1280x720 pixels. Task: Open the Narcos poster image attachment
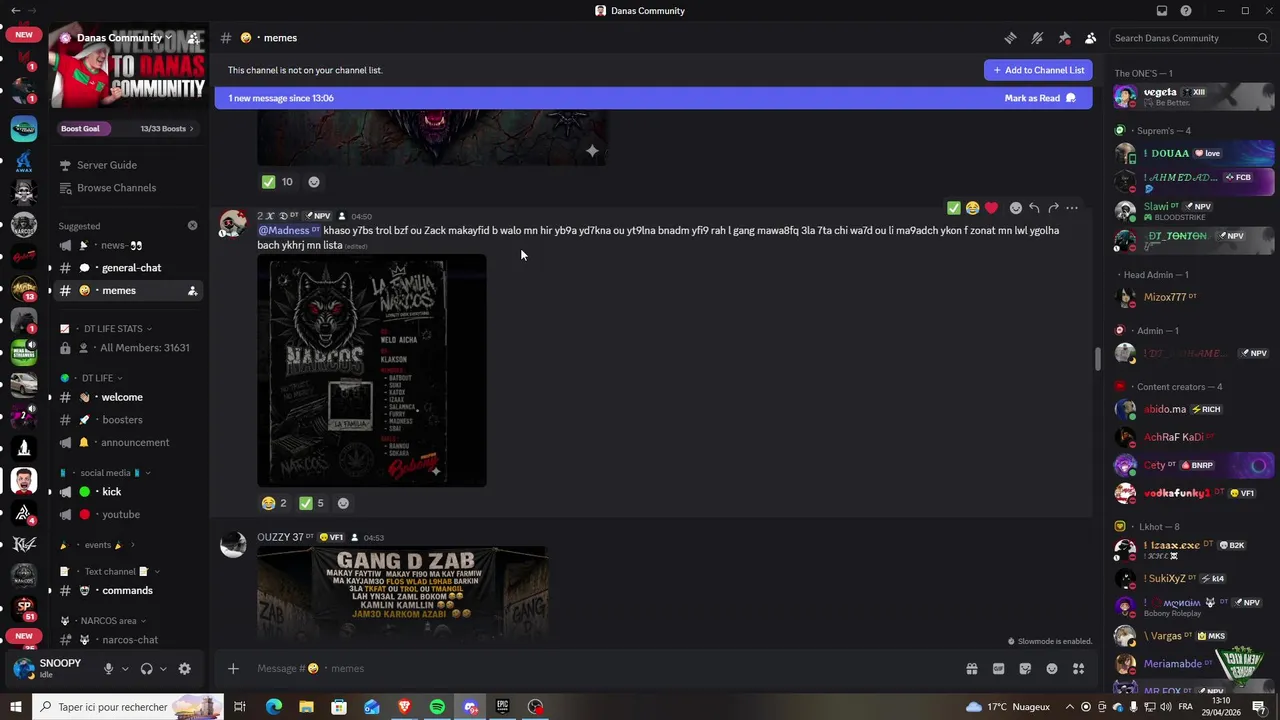coord(372,370)
